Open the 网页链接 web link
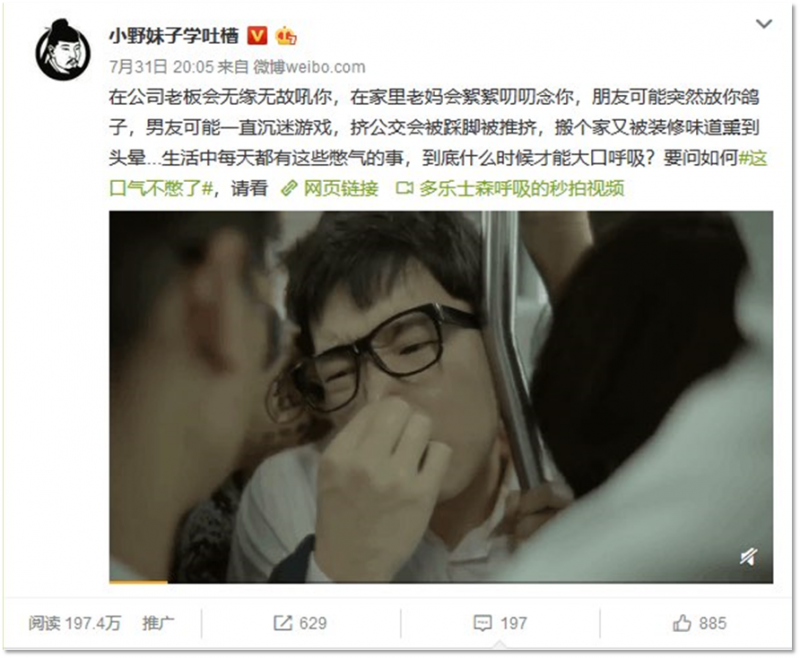 click(x=341, y=189)
